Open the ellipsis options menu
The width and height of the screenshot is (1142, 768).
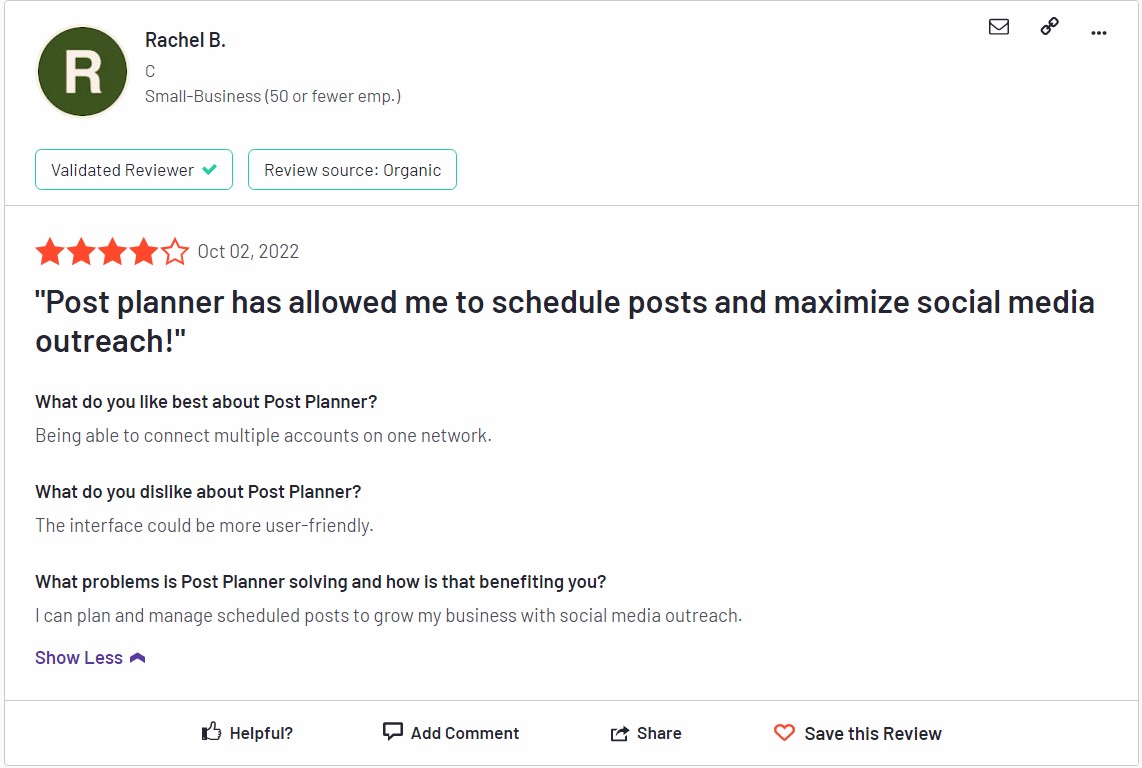[x=1098, y=32]
